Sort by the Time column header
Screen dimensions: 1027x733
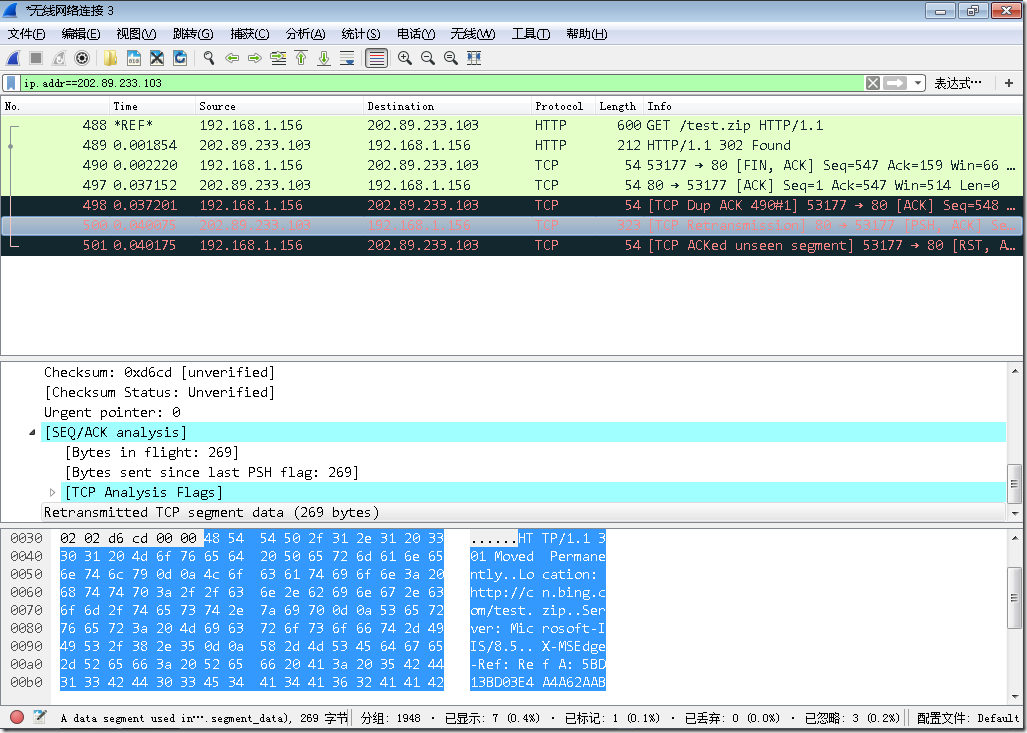coord(153,106)
